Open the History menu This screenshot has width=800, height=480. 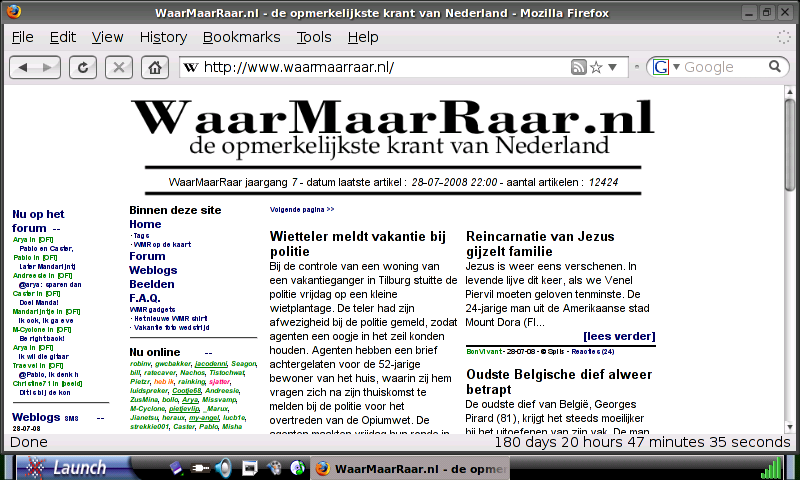tap(163, 37)
